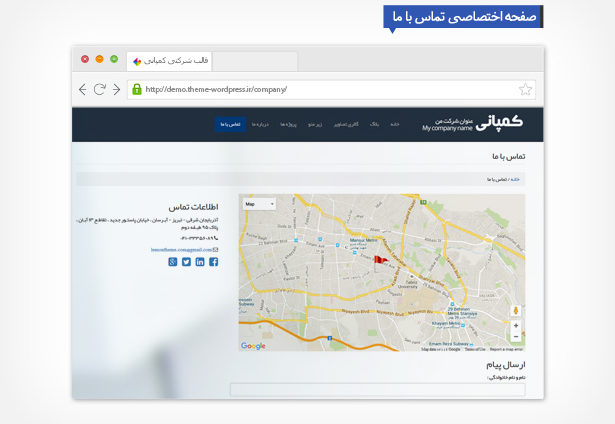Open the Twitter social icon
Image resolution: width=615 pixels, height=424 pixels.
point(186,262)
